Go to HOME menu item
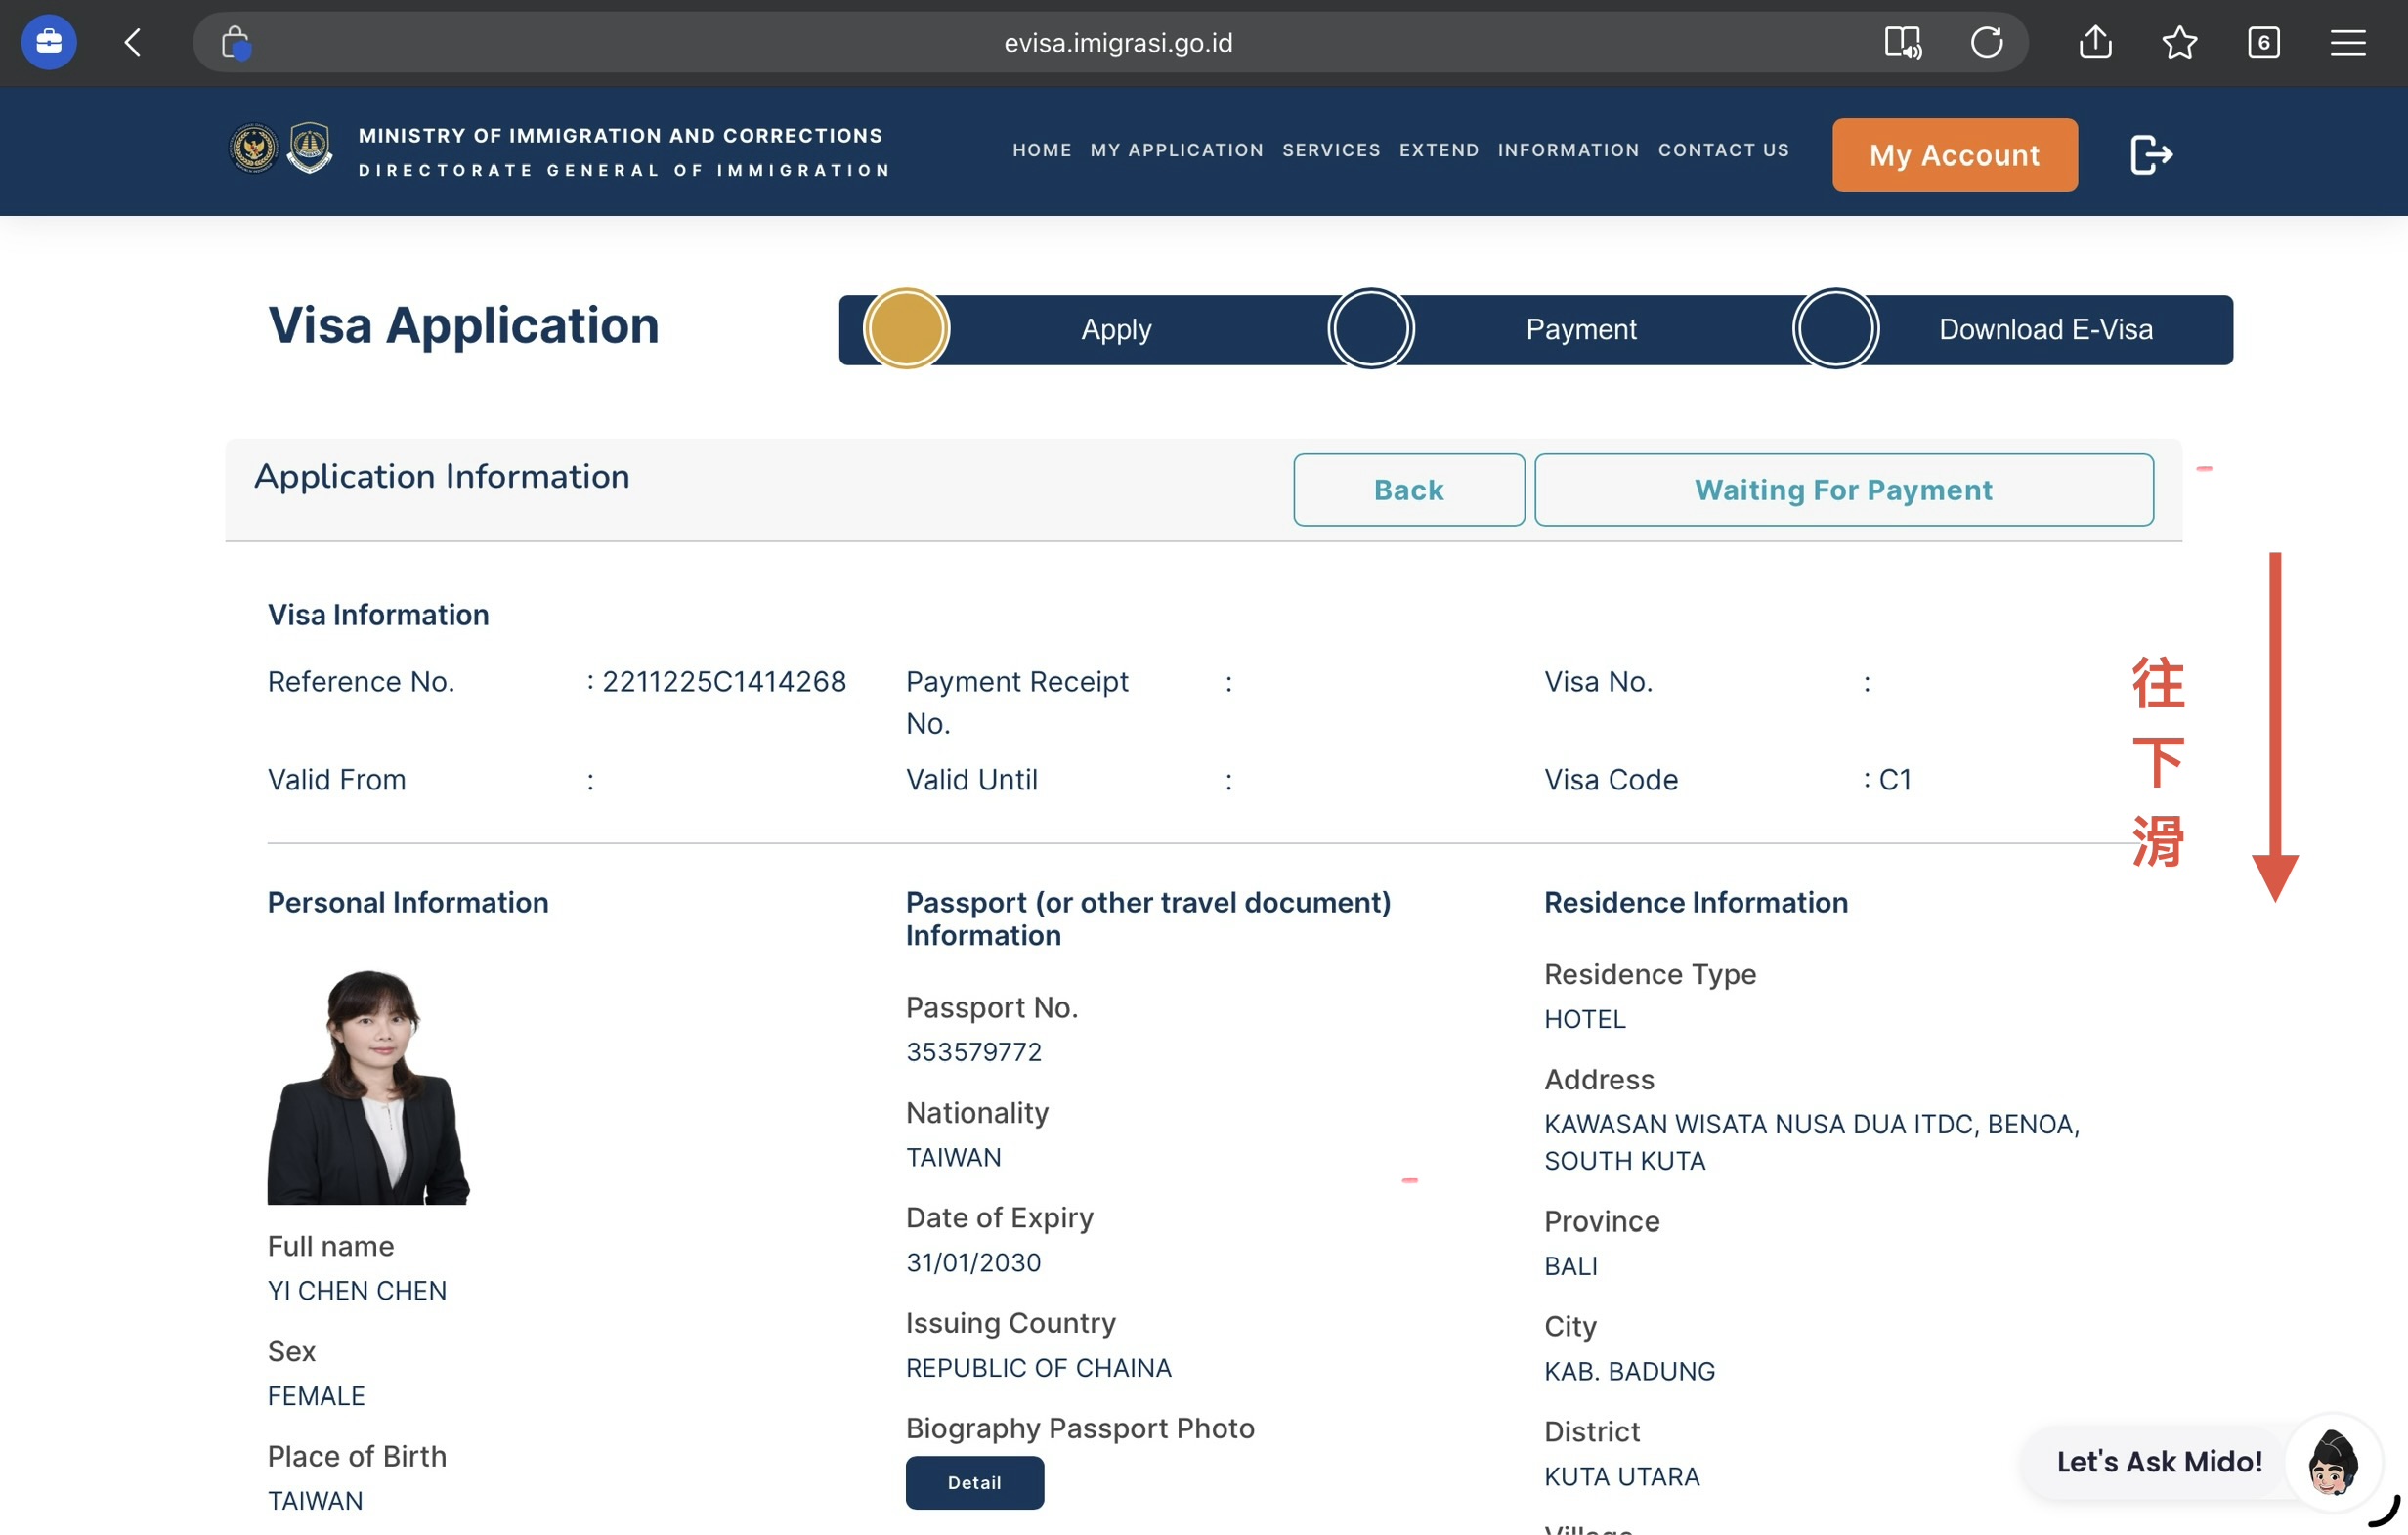Viewport: 2408px width, 1535px height. point(1041,150)
